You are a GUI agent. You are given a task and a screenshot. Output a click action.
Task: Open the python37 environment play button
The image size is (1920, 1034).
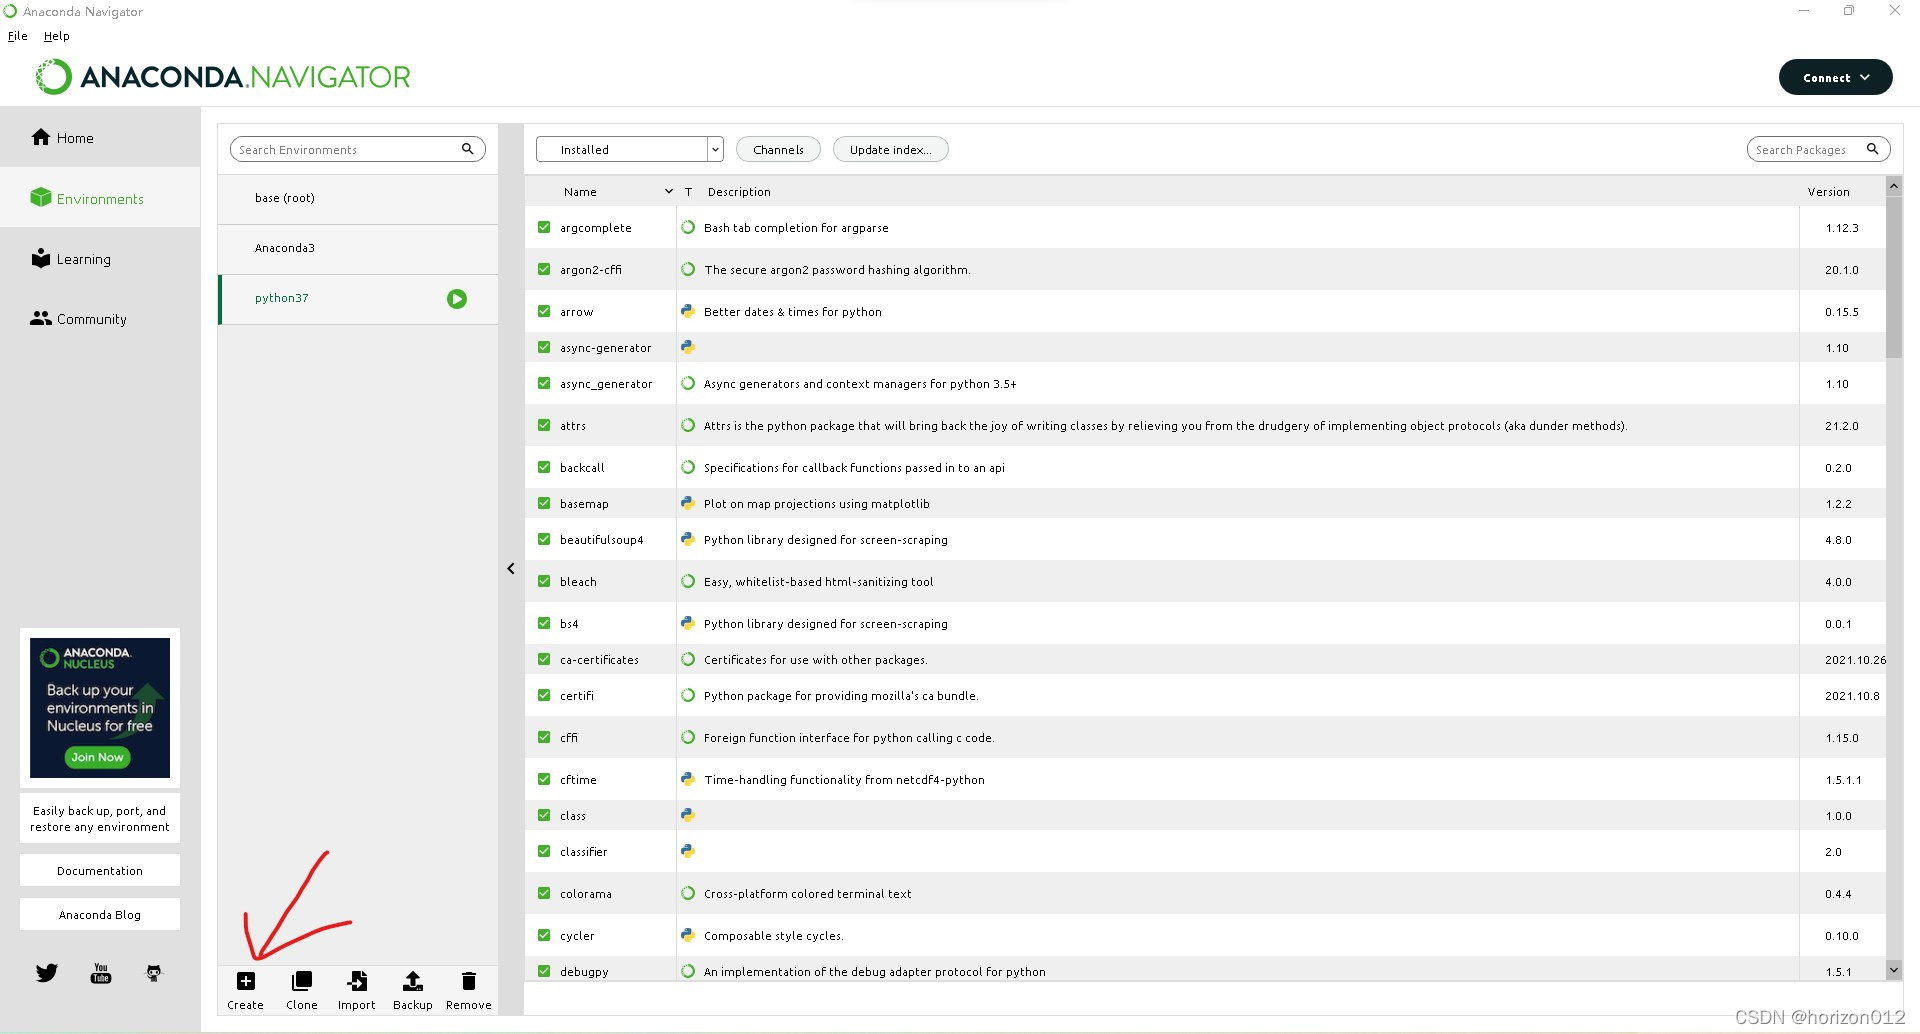[x=457, y=299]
